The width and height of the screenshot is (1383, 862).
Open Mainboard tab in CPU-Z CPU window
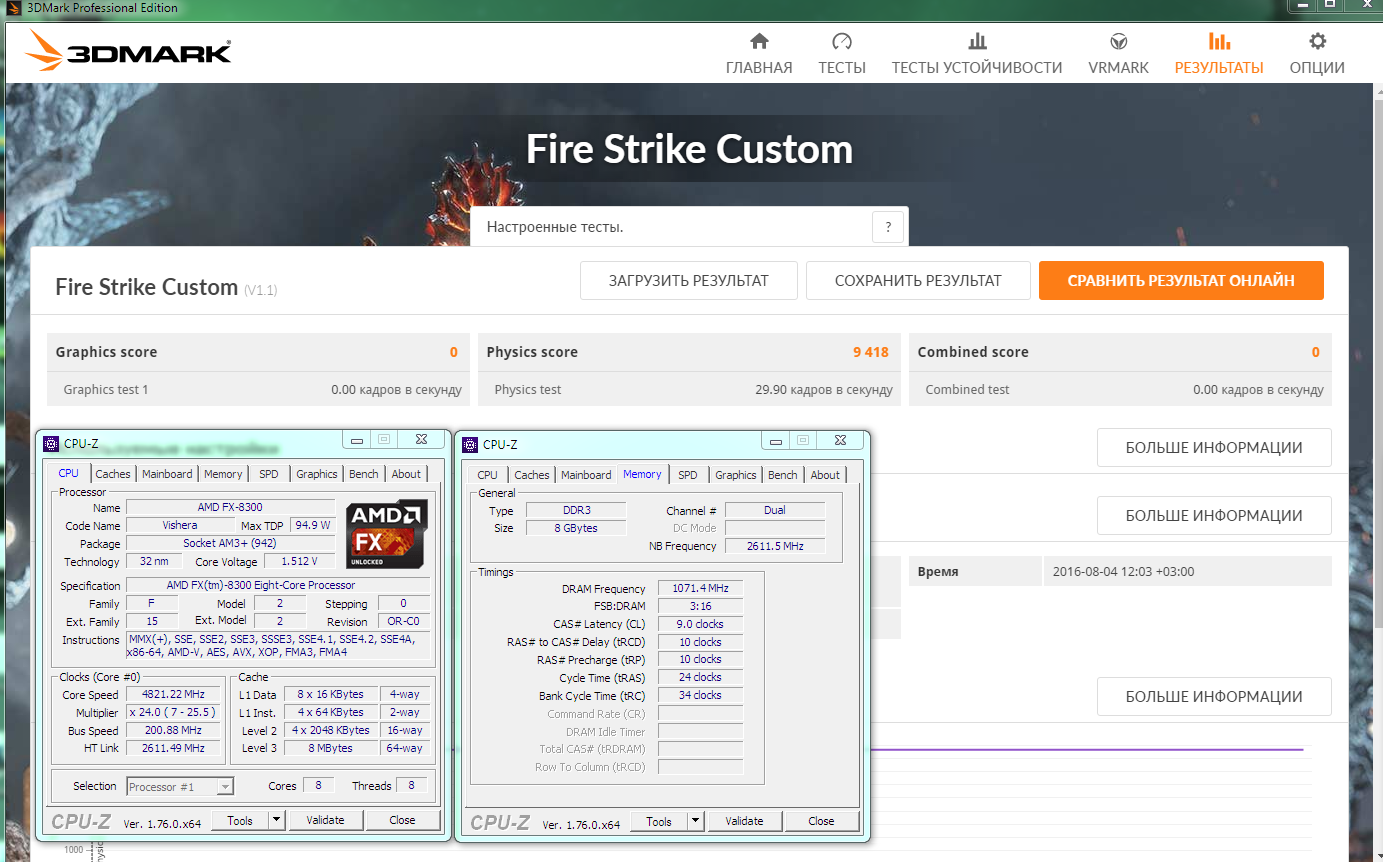coord(167,474)
